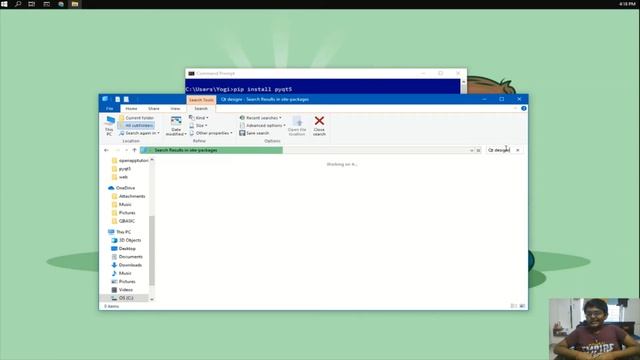Open Explorer Help question mark icon
This screenshot has width=640, height=360.
[x=524, y=108]
